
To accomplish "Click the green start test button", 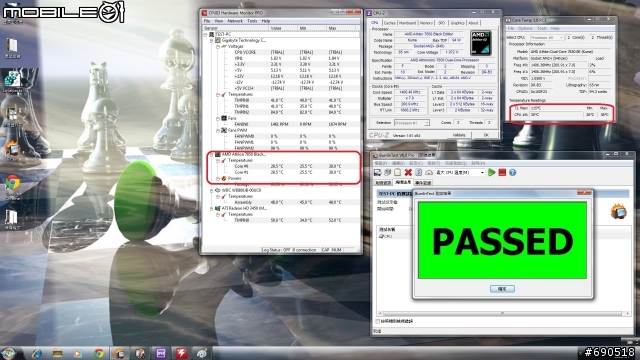I will pos(491,173).
